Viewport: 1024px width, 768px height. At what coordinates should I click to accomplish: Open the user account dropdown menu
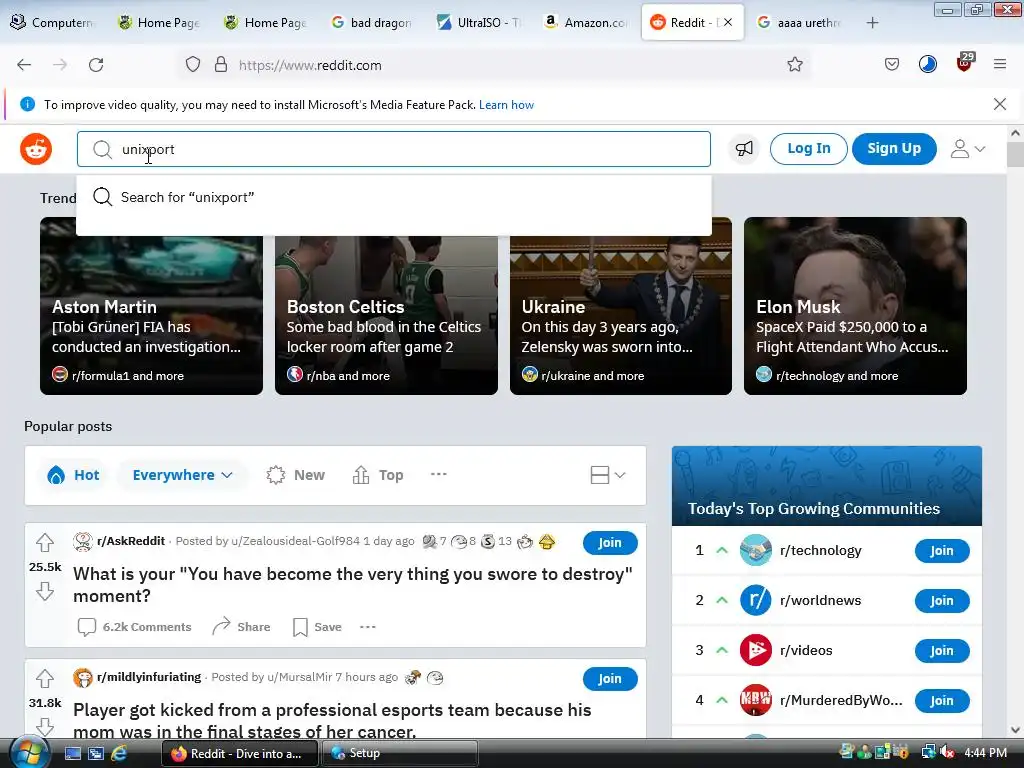tap(968, 149)
